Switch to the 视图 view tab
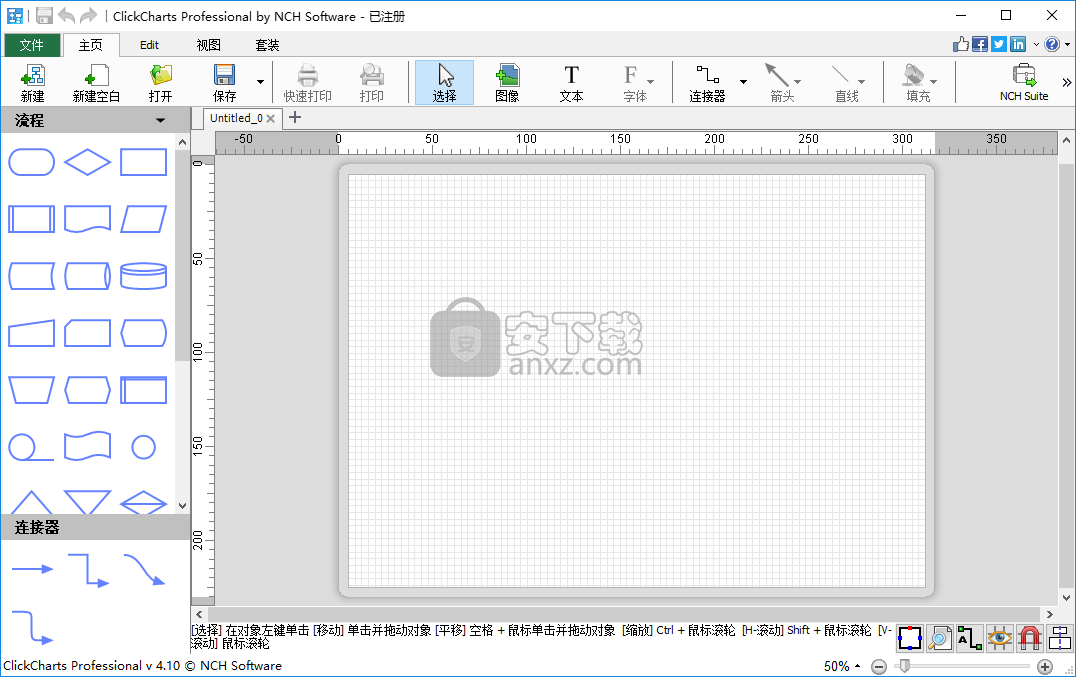Image resolution: width=1076 pixels, height=677 pixels. coord(209,45)
